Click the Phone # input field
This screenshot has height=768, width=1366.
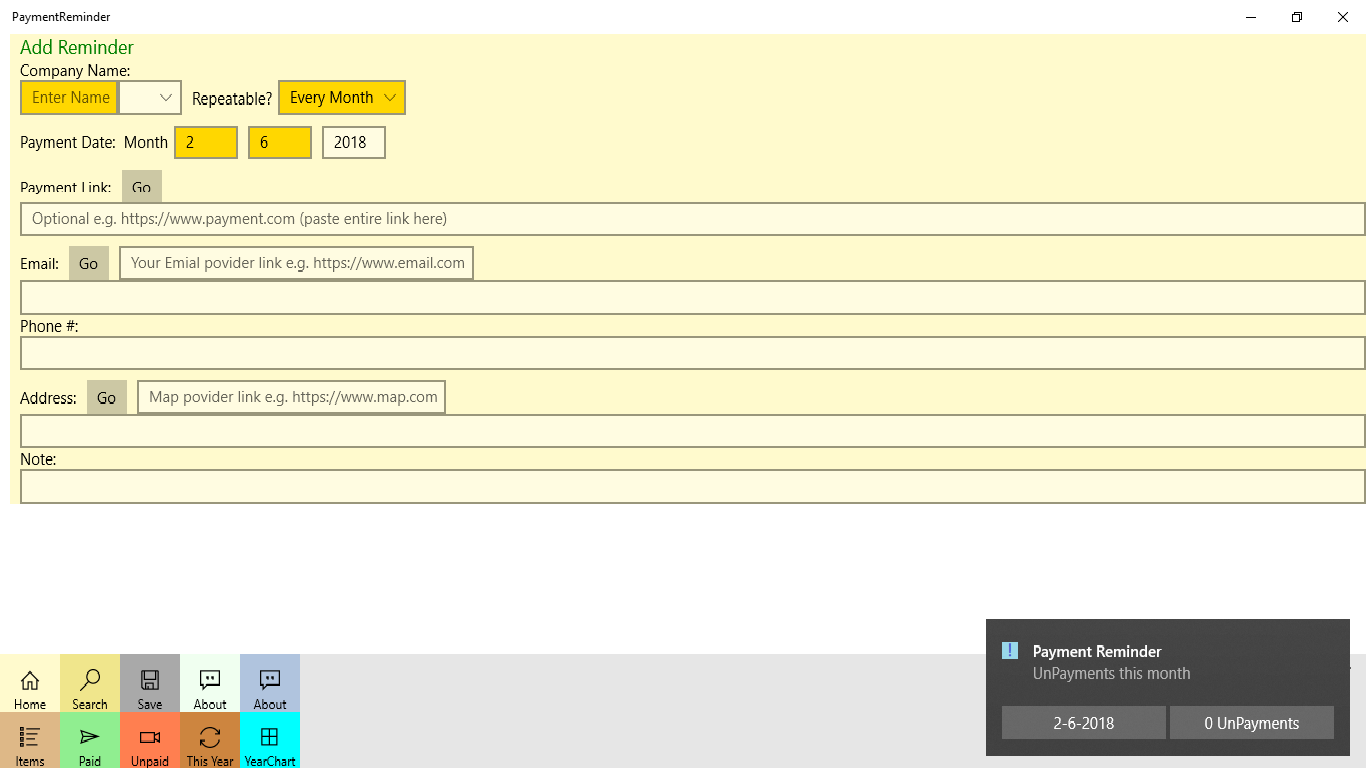(693, 353)
